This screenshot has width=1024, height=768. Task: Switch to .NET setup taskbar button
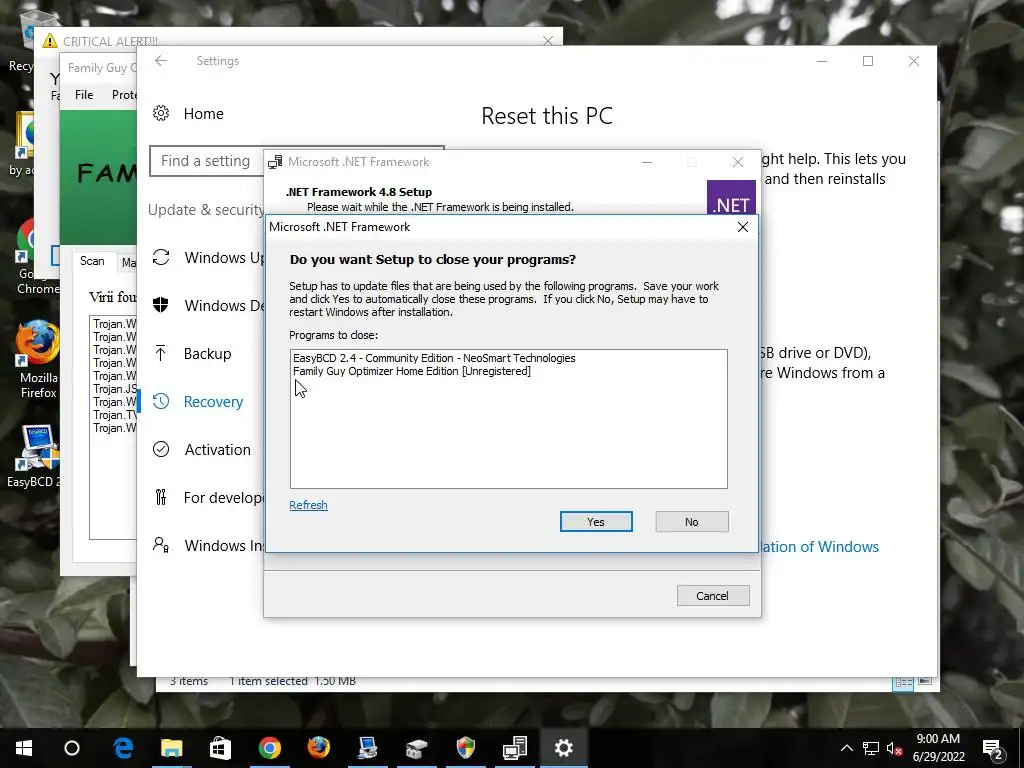point(515,748)
